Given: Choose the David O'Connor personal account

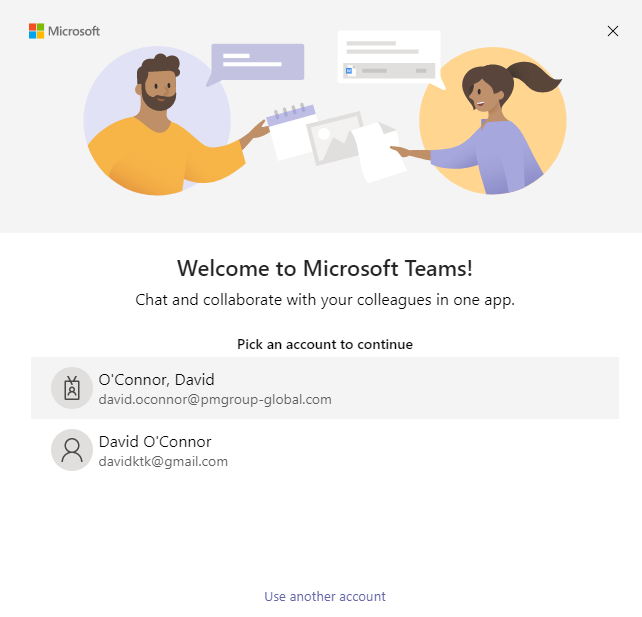Looking at the screenshot, I should click(x=325, y=450).
